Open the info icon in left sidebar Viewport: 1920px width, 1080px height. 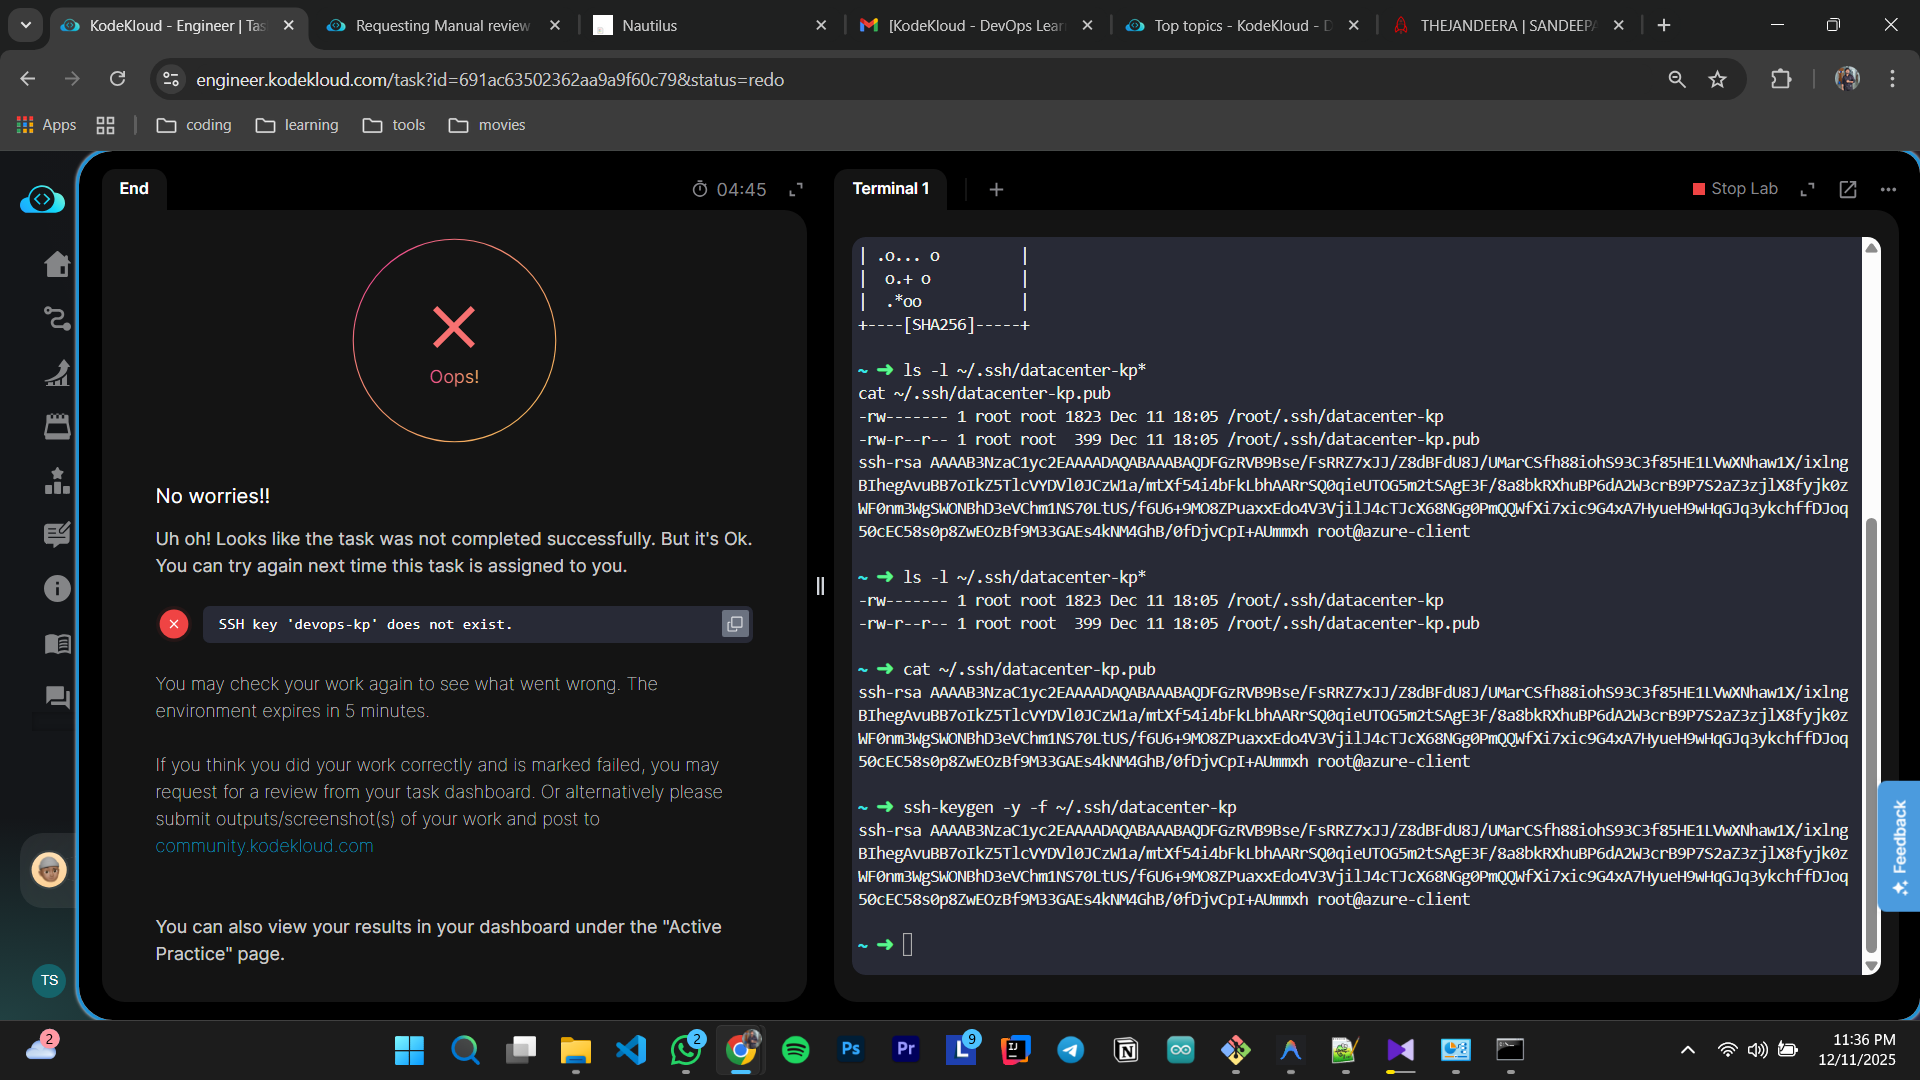pyautogui.click(x=57, y=588)
